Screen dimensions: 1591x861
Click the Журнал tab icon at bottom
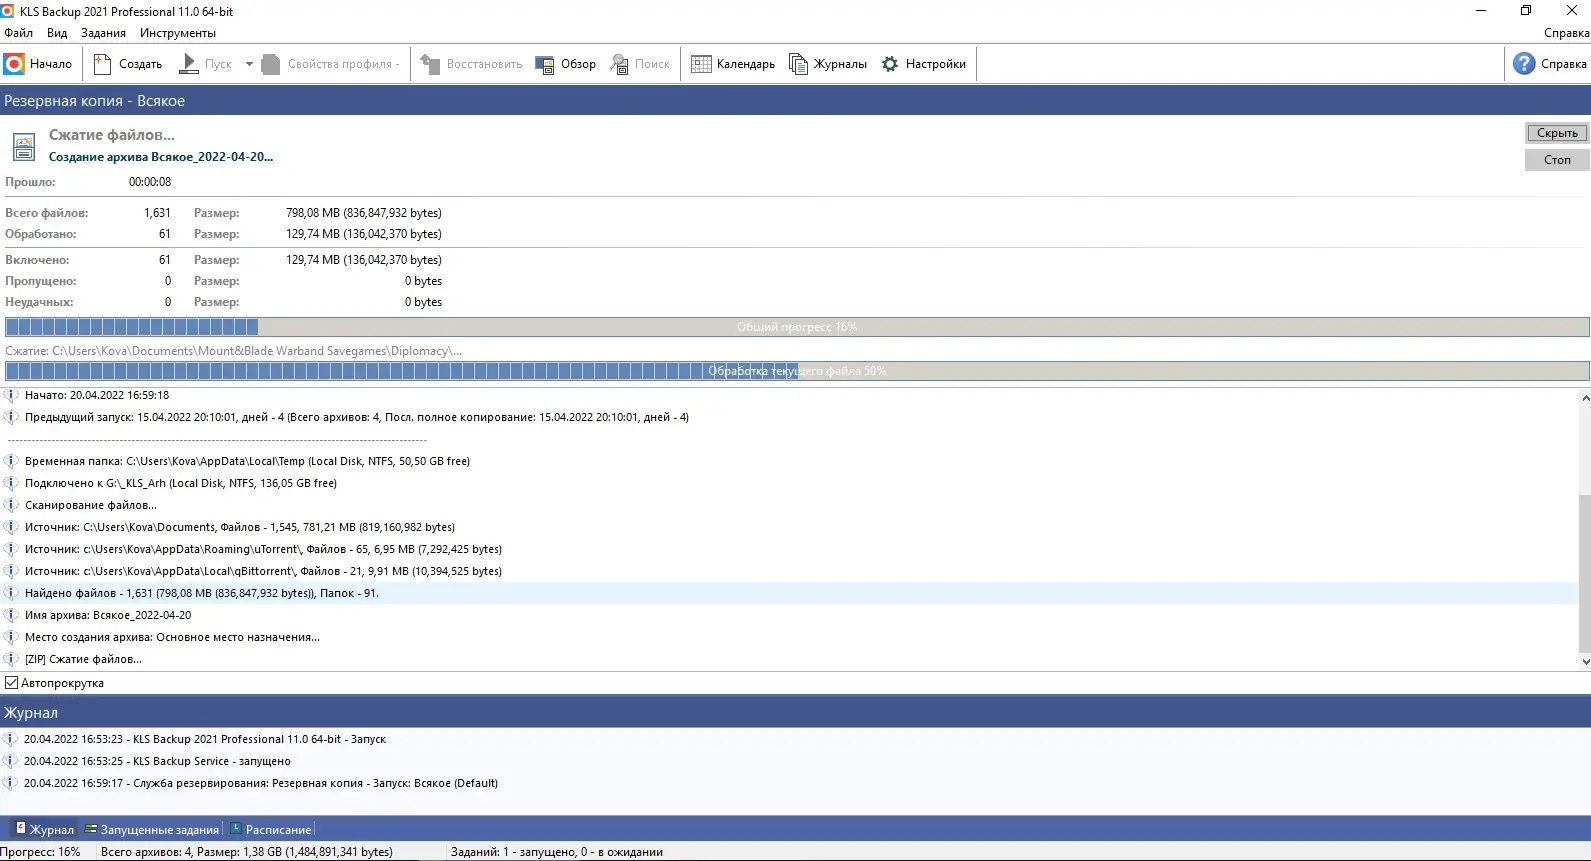20,829
